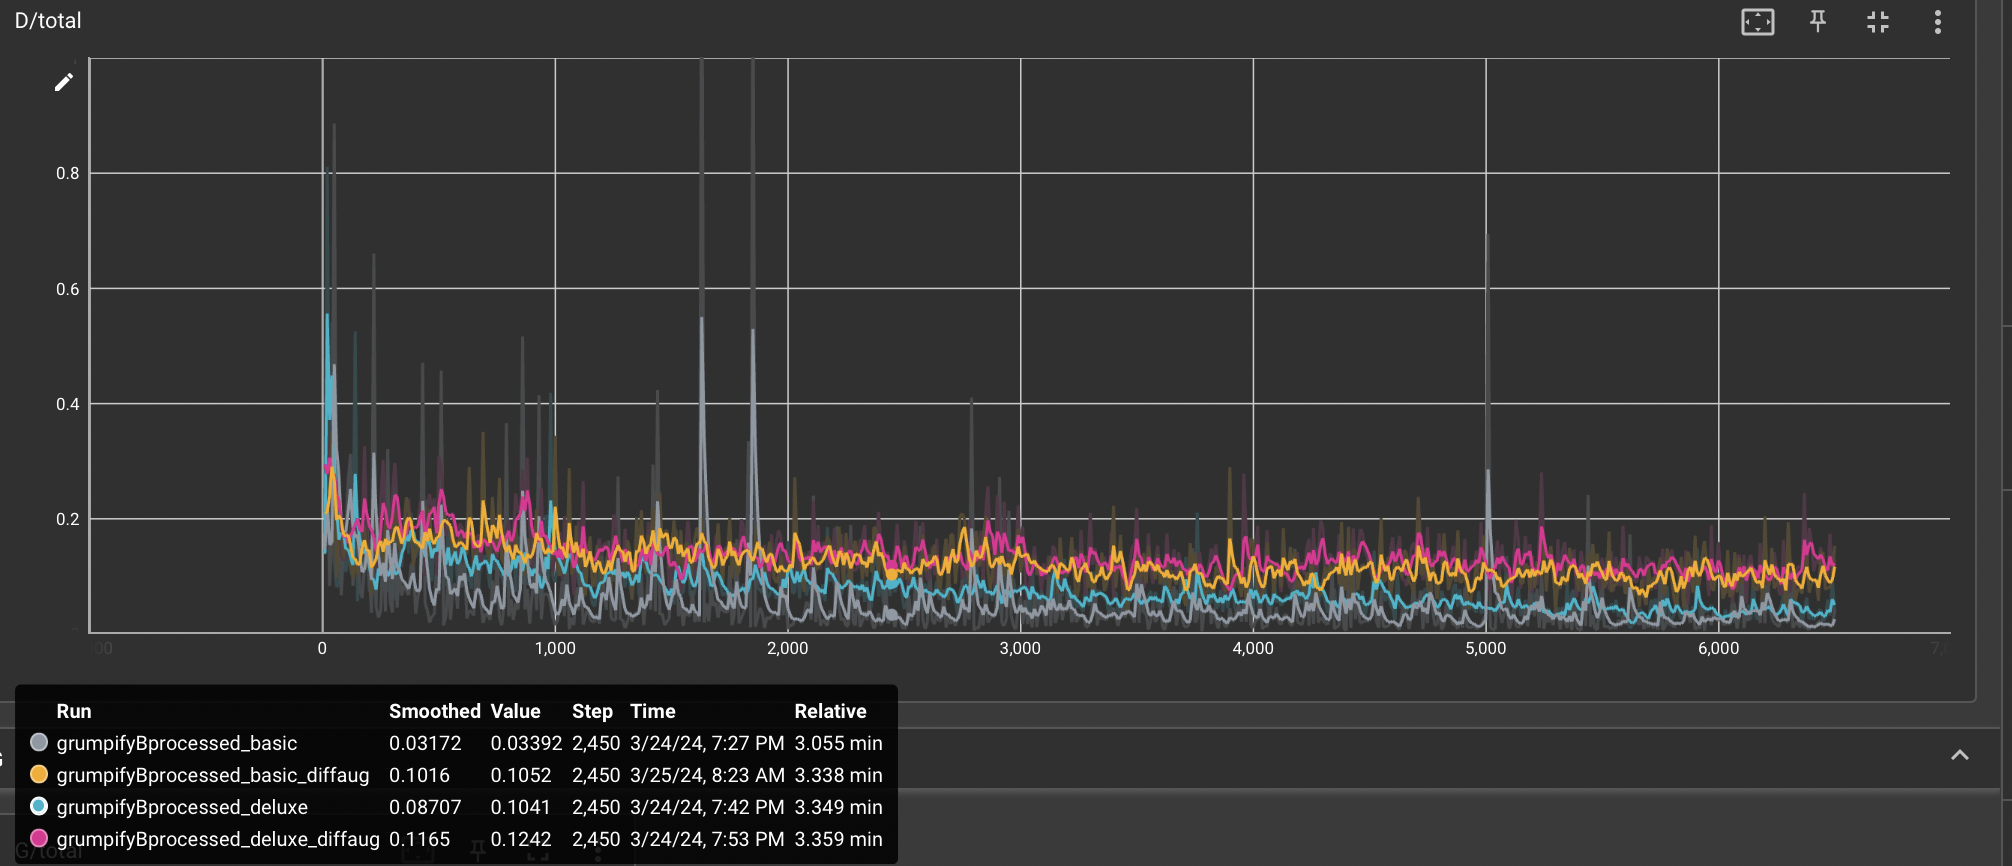This screenshot has height=866, width=2012.
Task: Click the fit domain to data icon
Action: 1757,22
